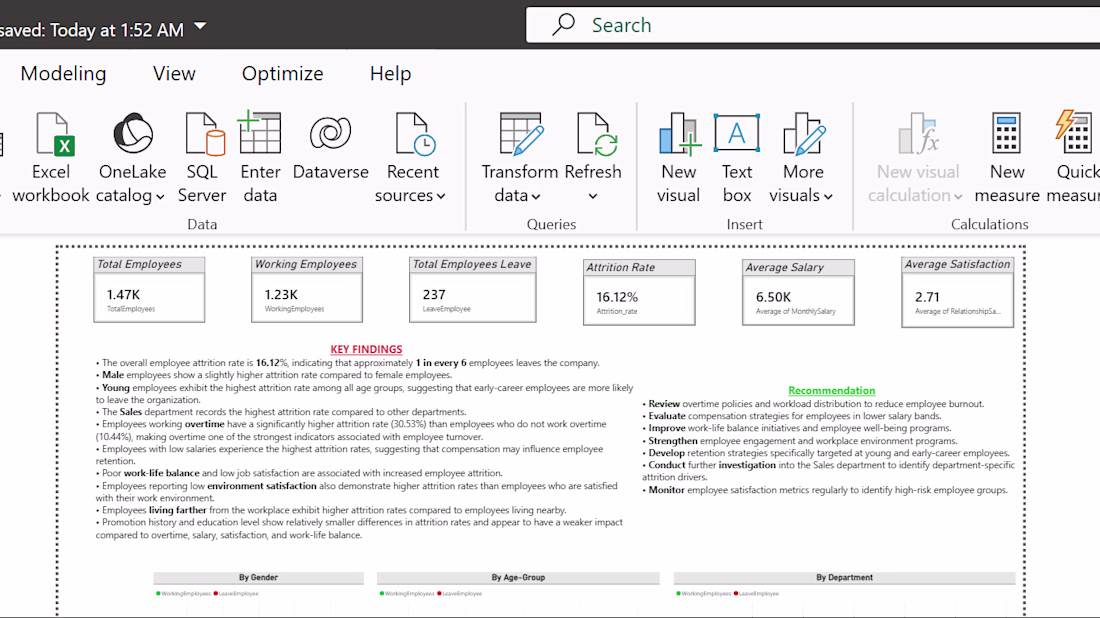1100x618 pixels.
Task: Switch to the View ribbon tab
Action: 174,74
